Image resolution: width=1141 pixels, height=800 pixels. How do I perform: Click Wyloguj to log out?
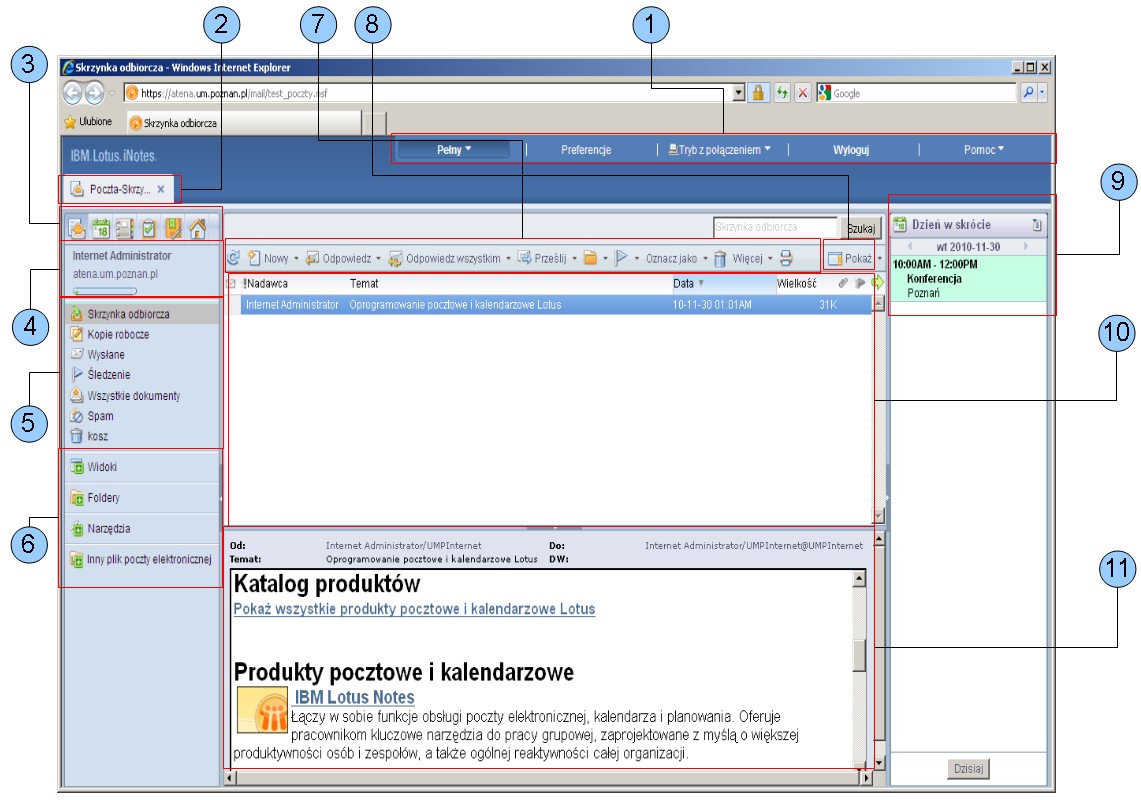coord(851,149)
